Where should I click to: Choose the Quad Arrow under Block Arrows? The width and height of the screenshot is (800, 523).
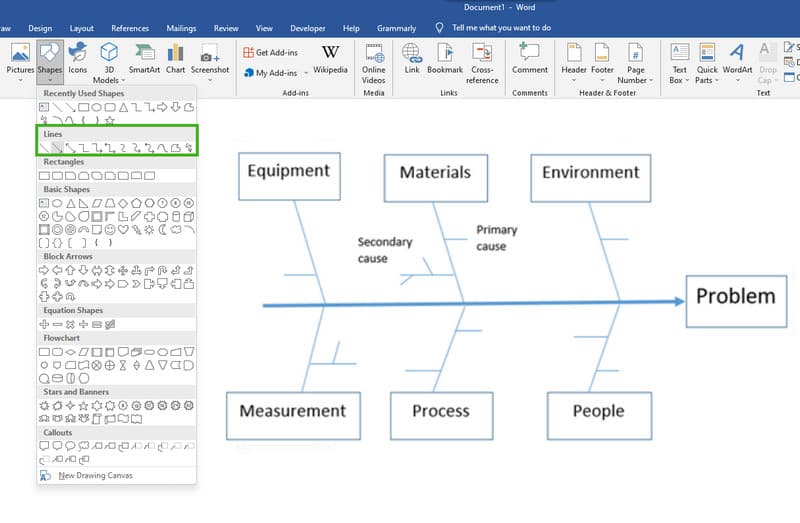pos(123,270)
